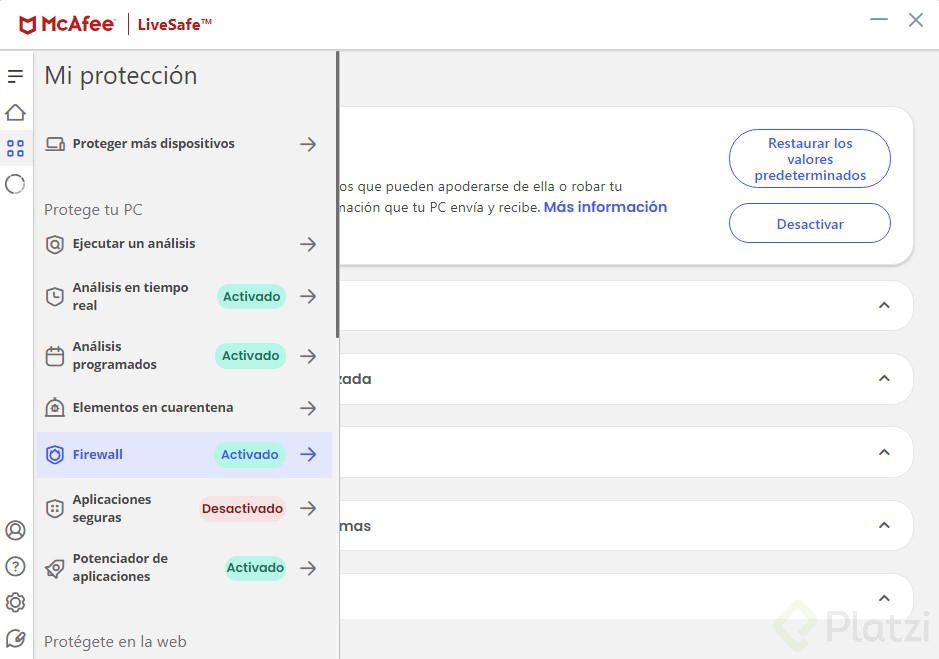Click Activado badge for Análisis programados
This screenshot has height=659, width=939.
coord(250,356)
